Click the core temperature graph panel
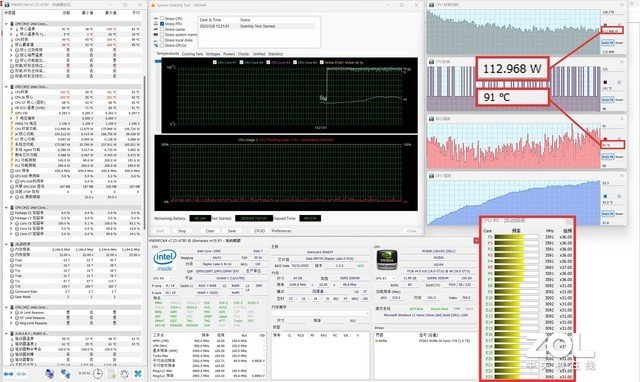Screen dimensions: 640x382 (513, 145)
